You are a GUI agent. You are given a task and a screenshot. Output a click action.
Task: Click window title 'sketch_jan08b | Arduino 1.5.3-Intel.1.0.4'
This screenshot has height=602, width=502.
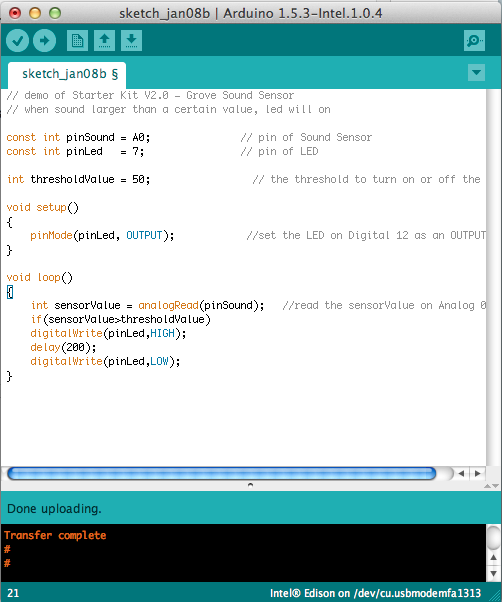tap(251, 13)
